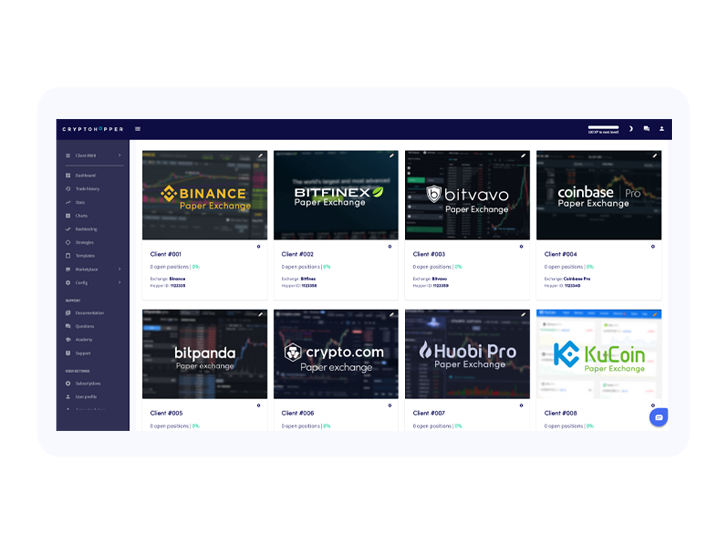This screenshot has width=728, height=550.
Task: Open the user account icon in header
Action: pos(662,129)
